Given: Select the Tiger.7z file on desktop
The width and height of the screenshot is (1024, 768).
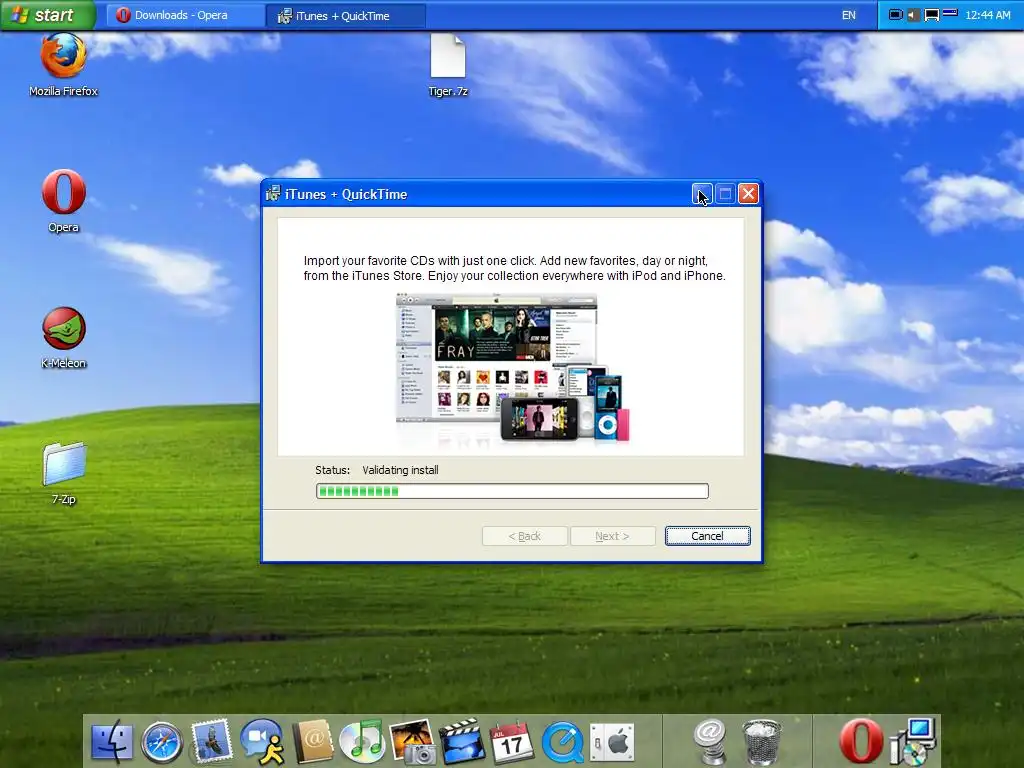Looking at the screenshot, I should tap(448, 65).
